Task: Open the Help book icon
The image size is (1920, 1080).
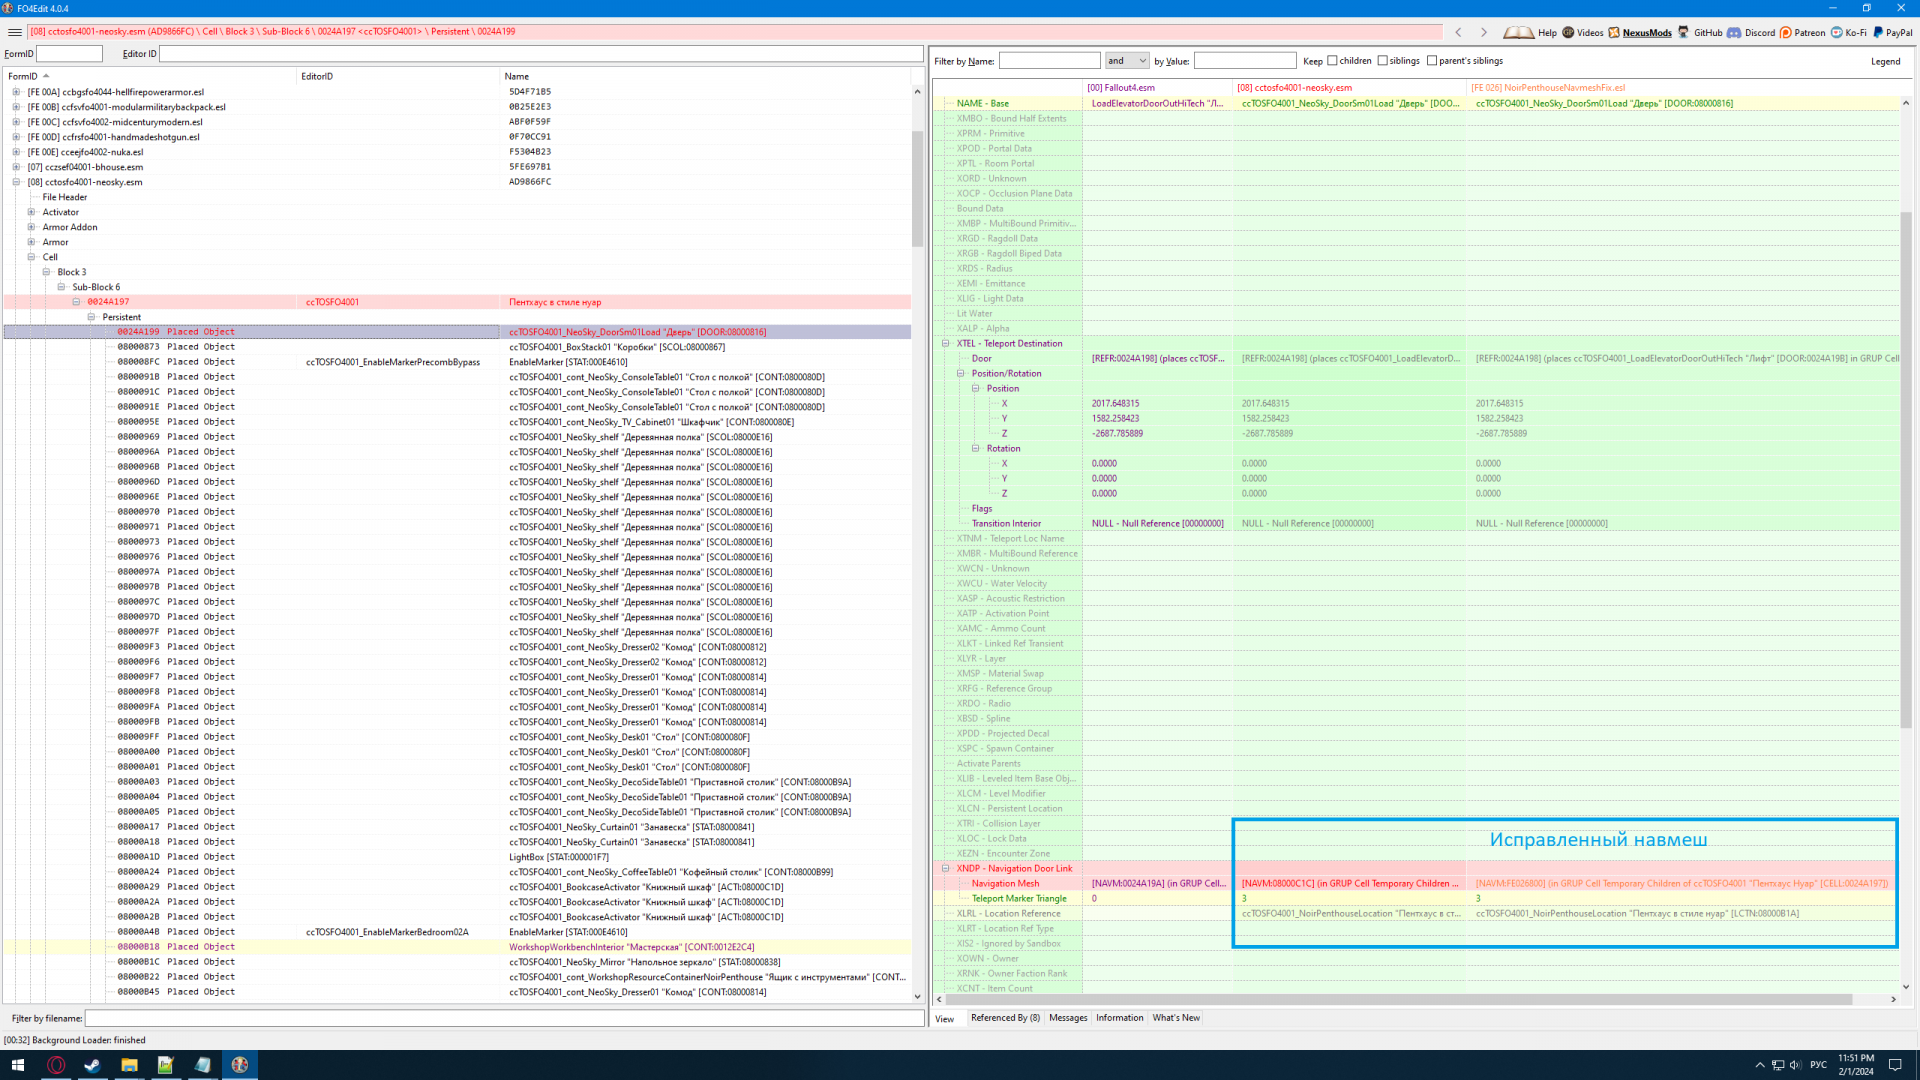Action: tap(1518, 32)
